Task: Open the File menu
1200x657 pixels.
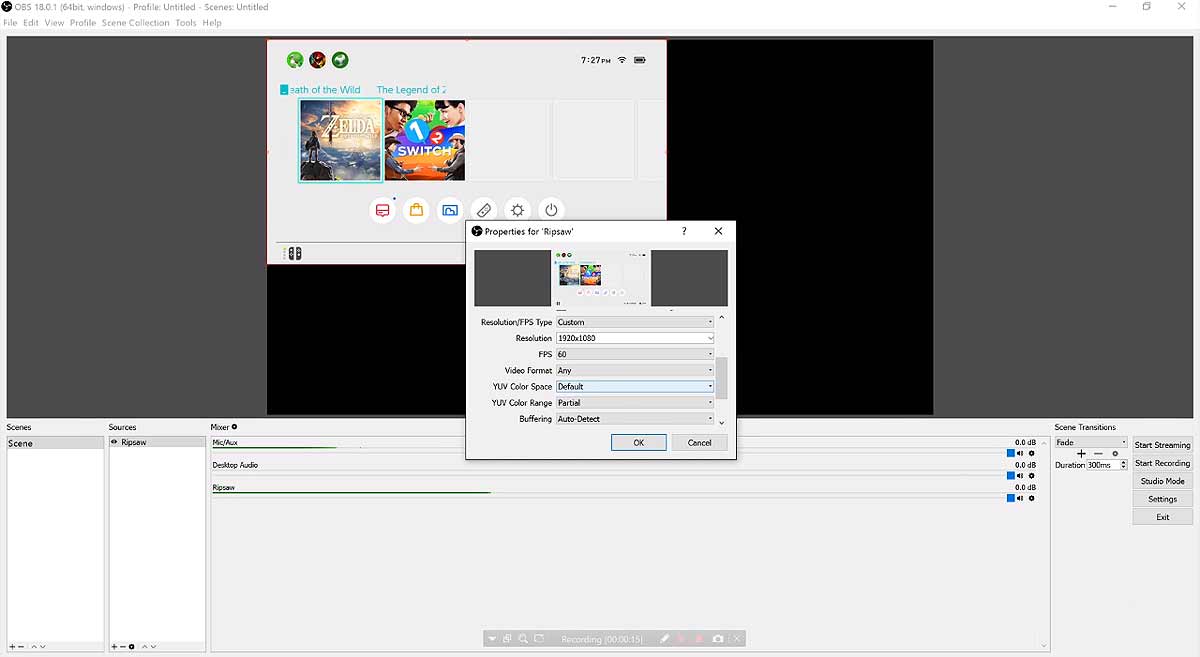Action: [10, 23]
